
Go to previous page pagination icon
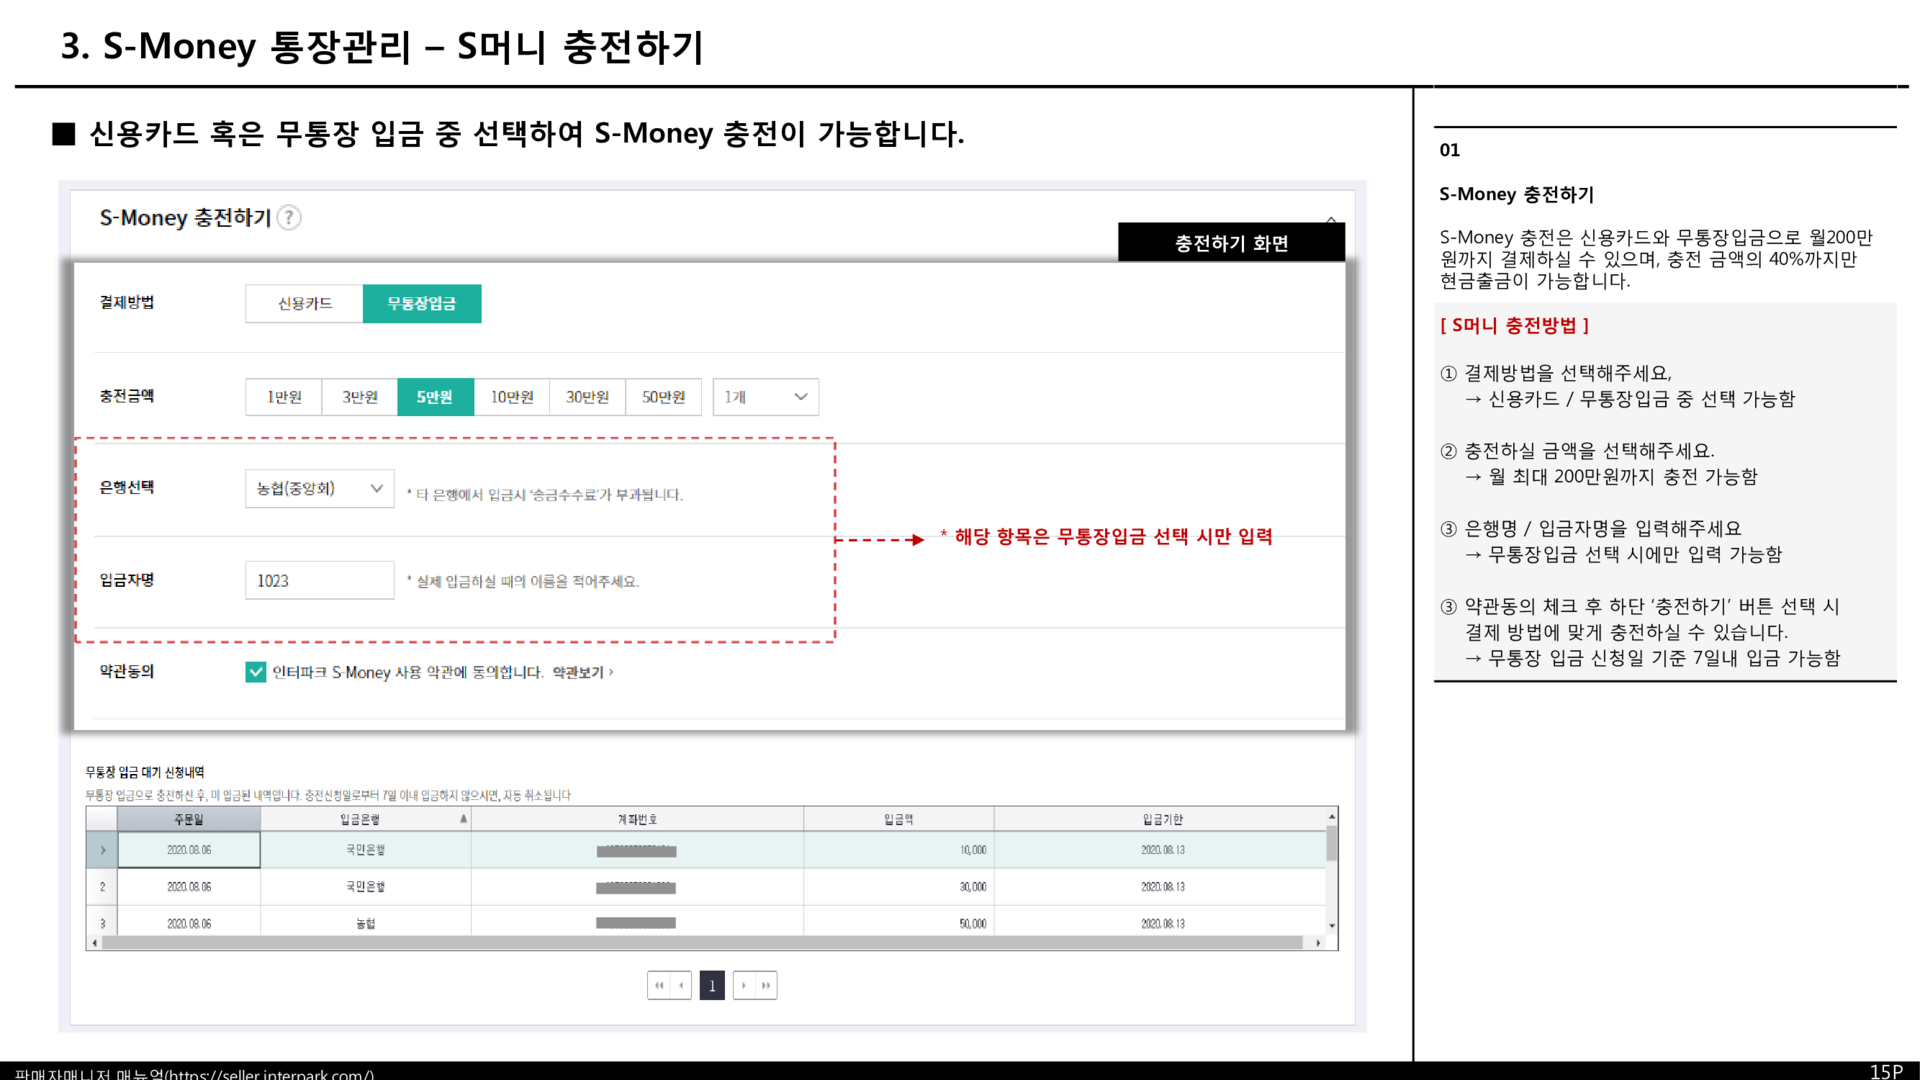pyautogui.click(x=681, y=985)
